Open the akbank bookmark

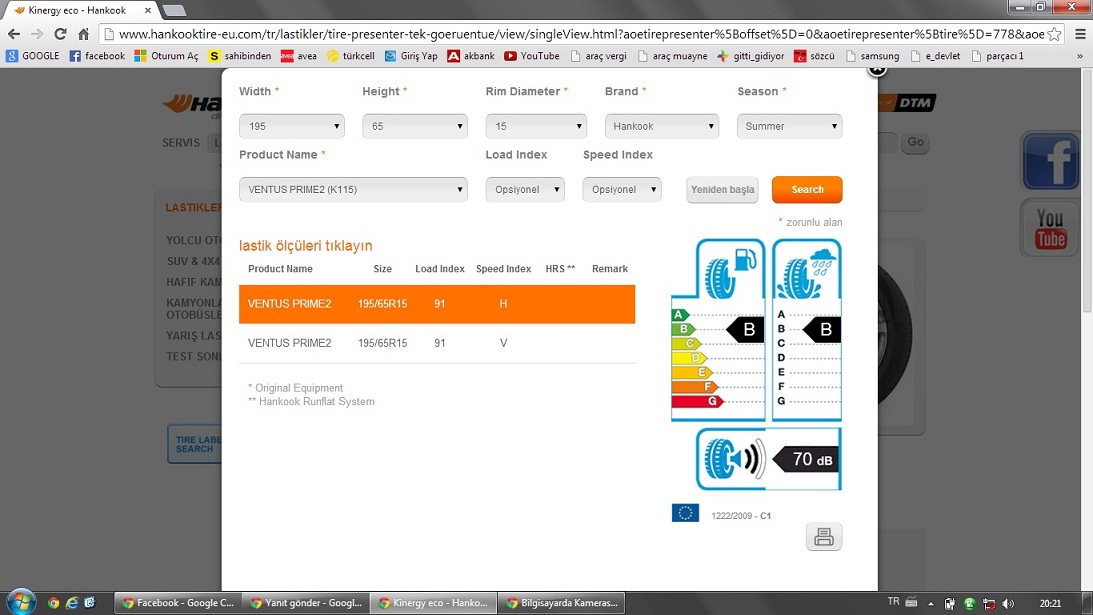tap(471, 56)
